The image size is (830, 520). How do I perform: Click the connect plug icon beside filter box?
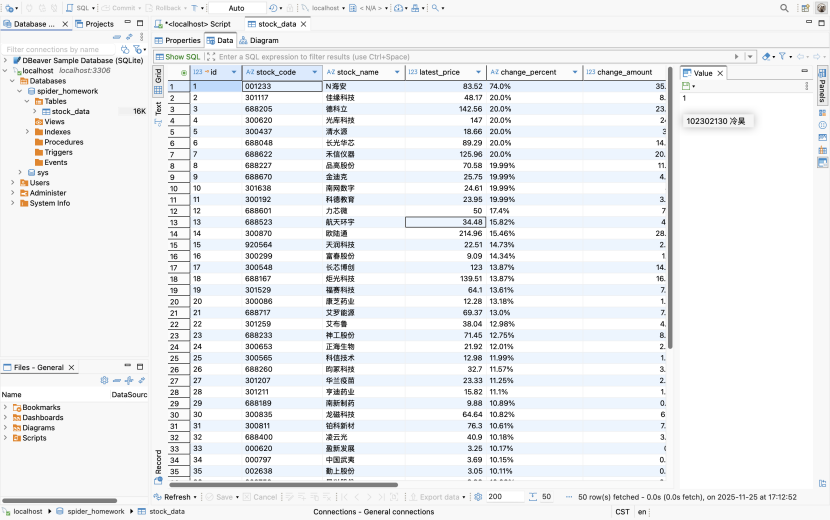[125, 49]
